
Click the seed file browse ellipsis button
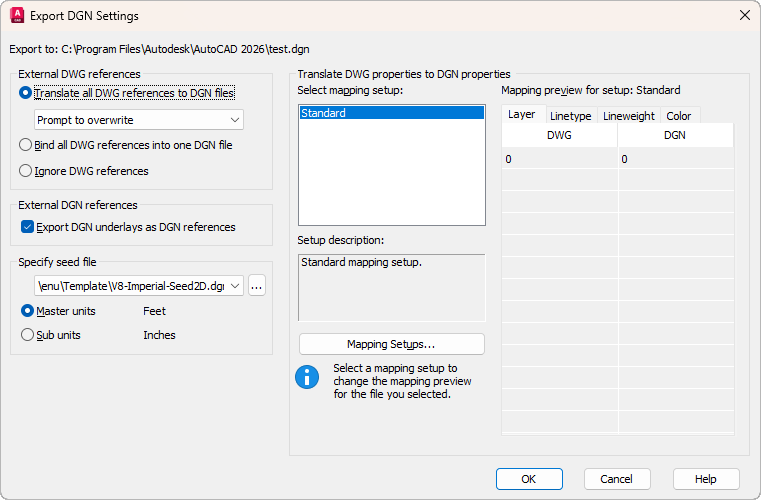point(257,286)
